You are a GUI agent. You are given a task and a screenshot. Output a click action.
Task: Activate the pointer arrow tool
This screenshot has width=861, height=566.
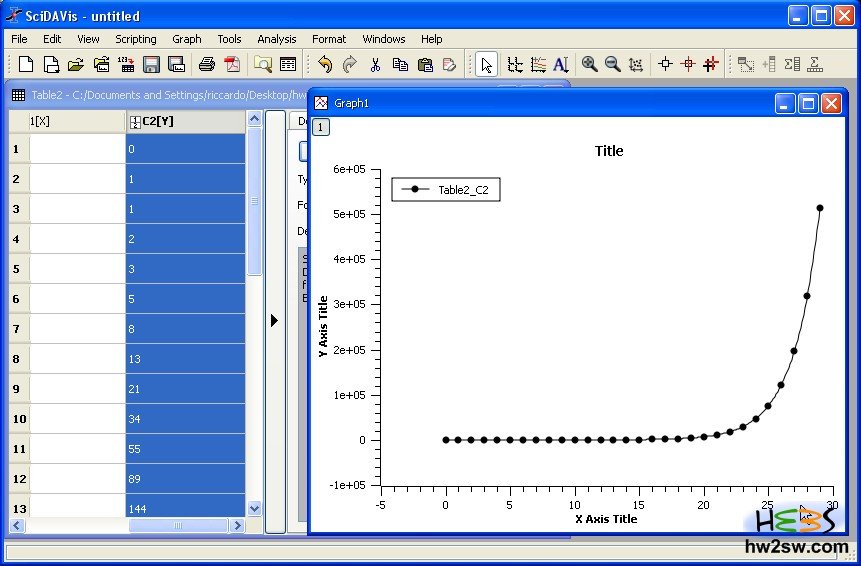(x=486, y=65)
